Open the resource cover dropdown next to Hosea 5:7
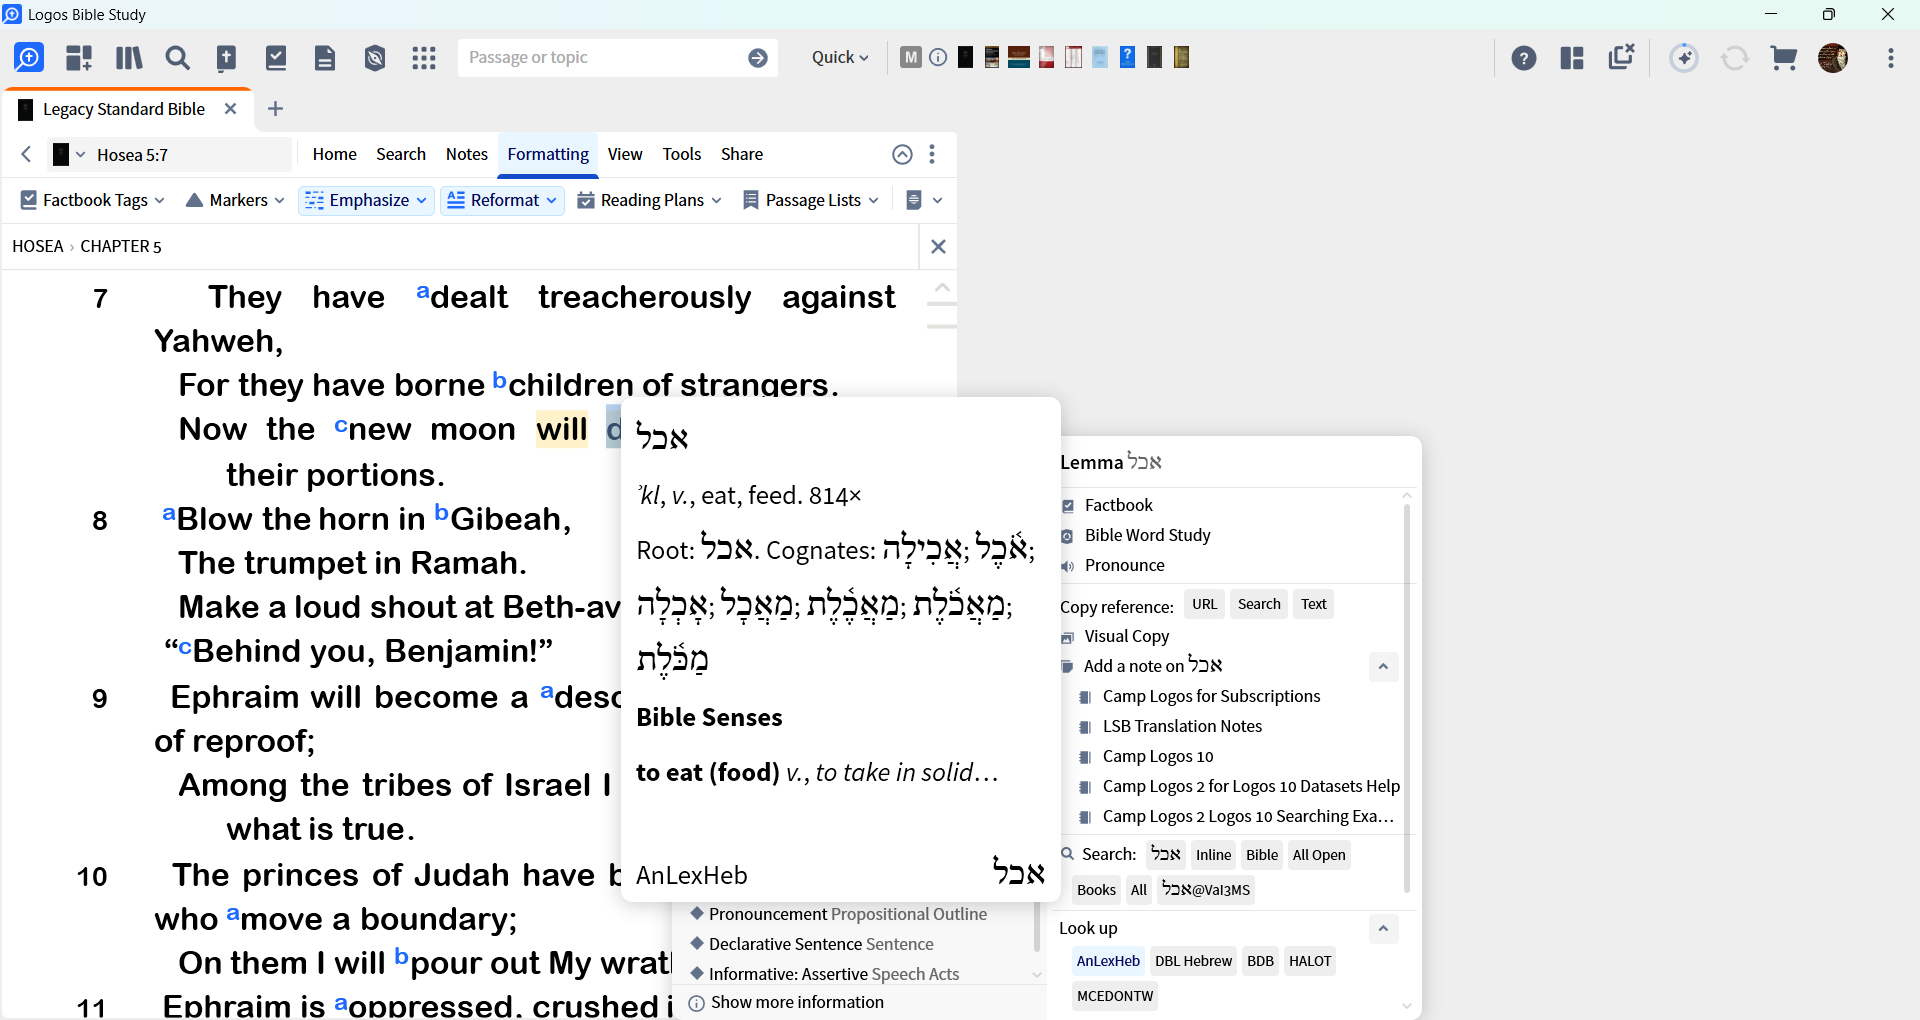Image resolution: width=1920 pixels, height=1020 pixels. (x=69, y=154)
